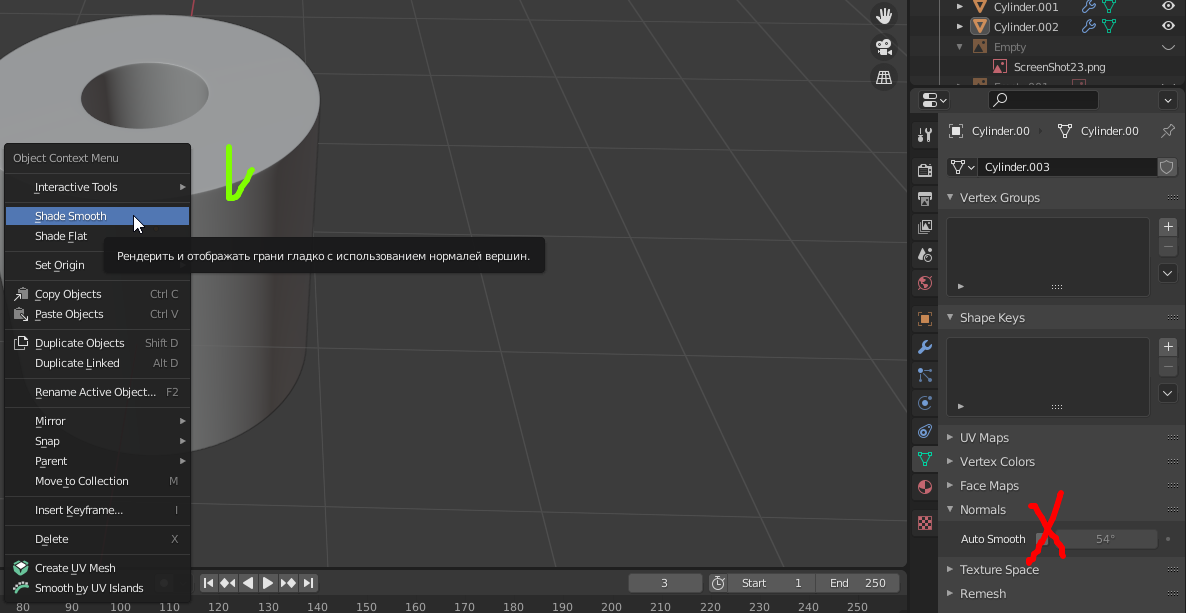Viewport: 1186px width, 613px height.
Task: Expand the Texture Space panel
Action: pos(950,569)
